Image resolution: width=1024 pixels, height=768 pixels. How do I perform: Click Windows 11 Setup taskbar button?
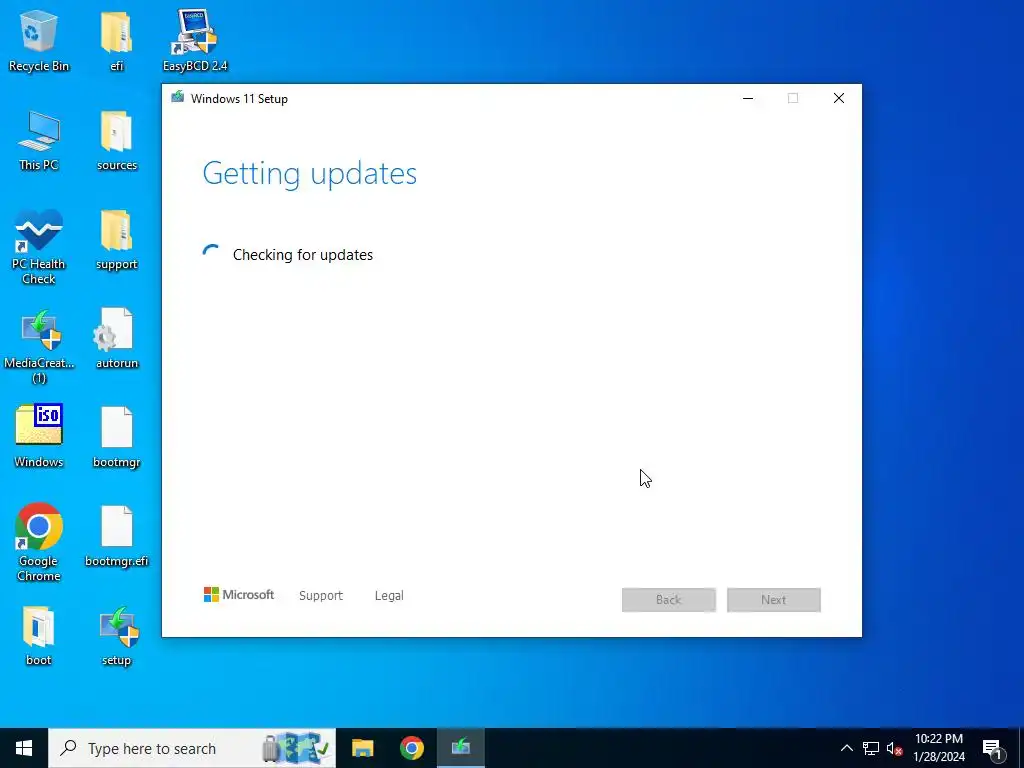pyautogui.click(x=460, y=748)
